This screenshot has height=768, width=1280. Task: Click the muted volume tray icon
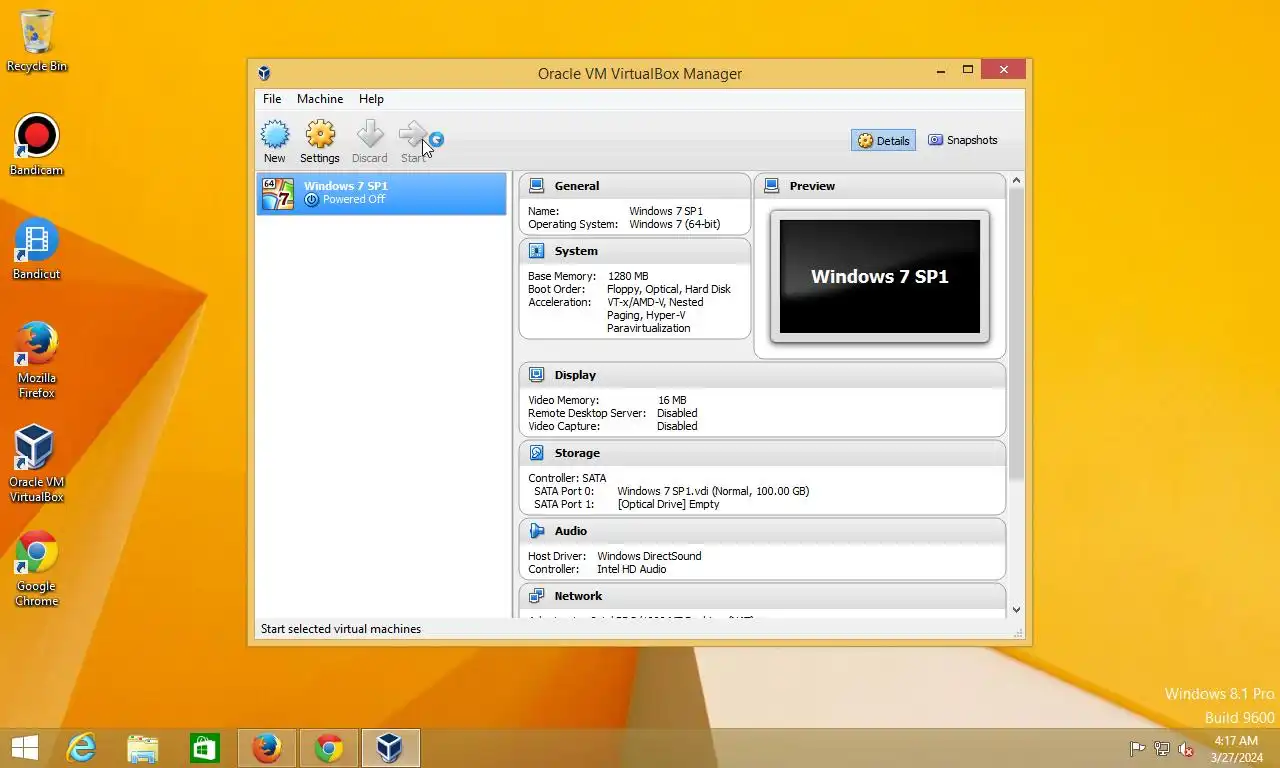click(1187, 748)
